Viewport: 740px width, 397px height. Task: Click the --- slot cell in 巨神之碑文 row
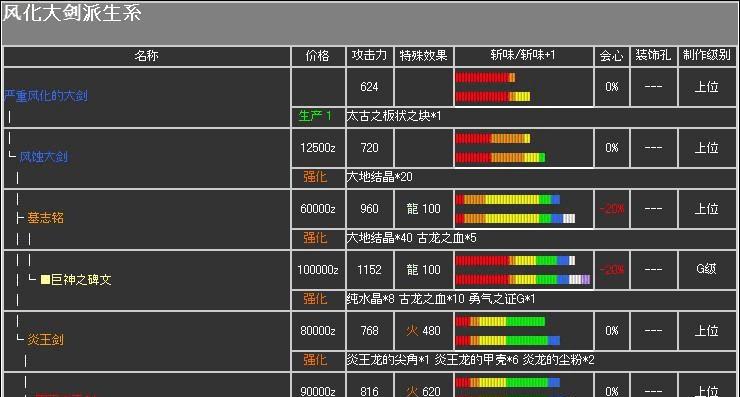[653, 270]
